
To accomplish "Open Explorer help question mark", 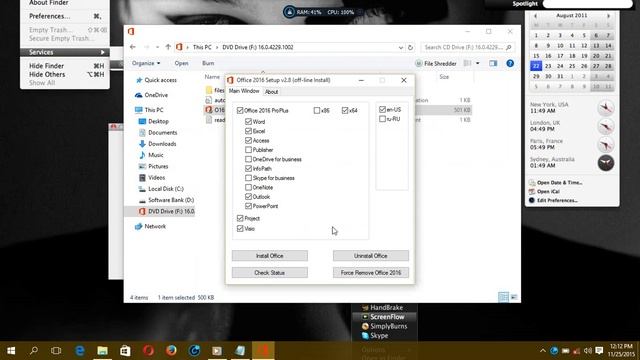I will click(x=510, y=63).
